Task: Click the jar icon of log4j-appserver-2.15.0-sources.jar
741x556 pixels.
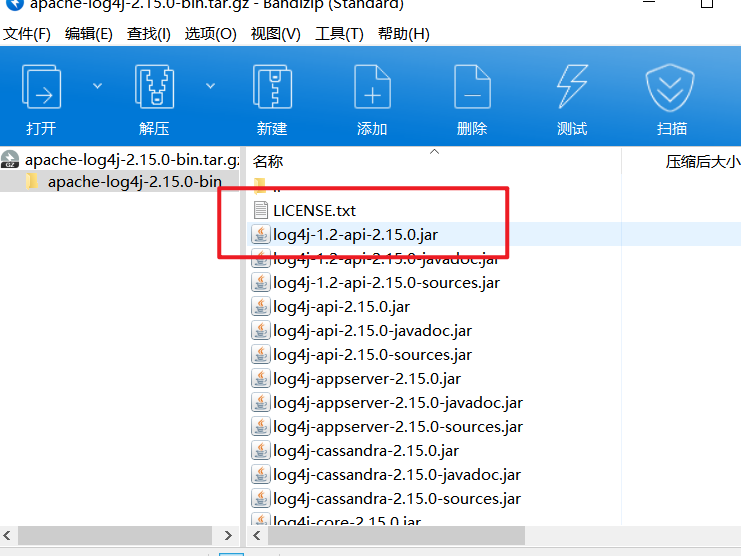Action: 260,427
